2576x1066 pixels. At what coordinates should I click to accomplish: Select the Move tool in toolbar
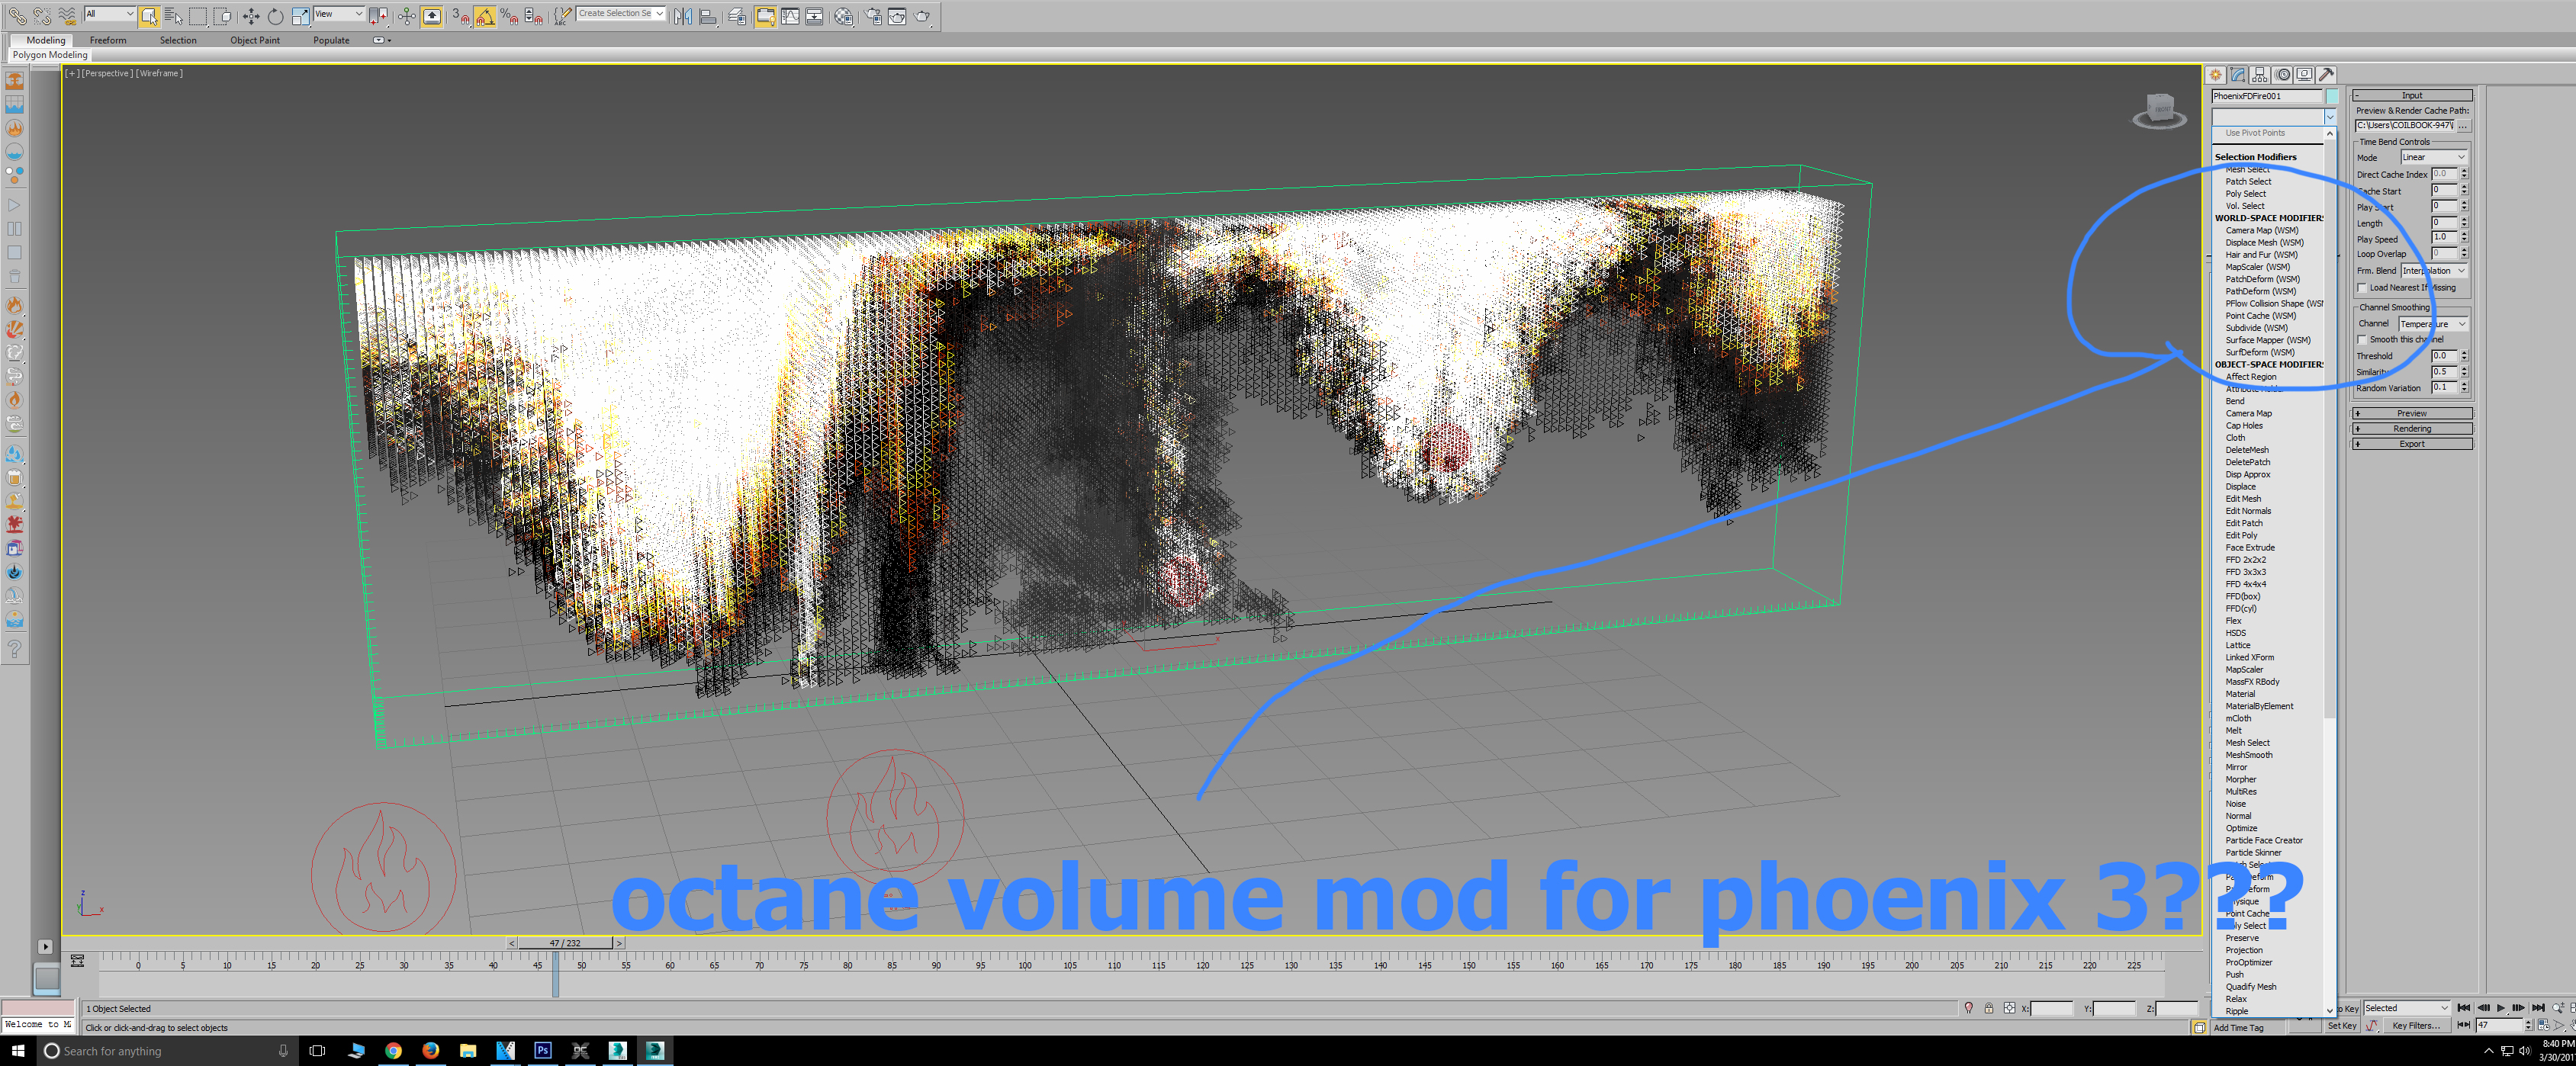pyautogui.click(x=251, y=16)
